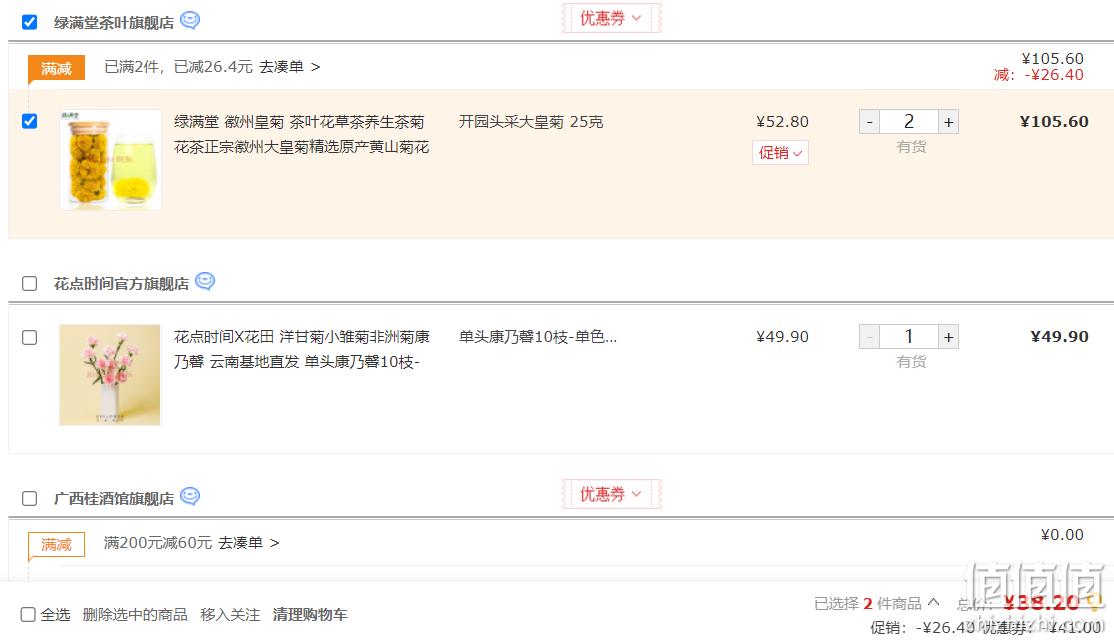Open 优惠券 dropdown for 绿满堂茶叶旗舰店
Viewport: 1114px width, 641px height.
pyautogui.click(x=611, y=18)
